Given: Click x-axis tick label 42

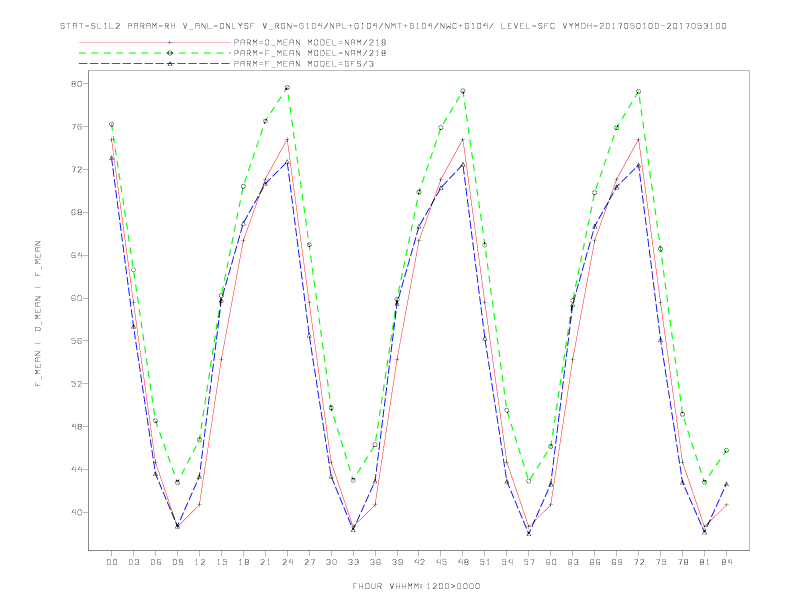Looking at the screenshot, I should (419, 562).
